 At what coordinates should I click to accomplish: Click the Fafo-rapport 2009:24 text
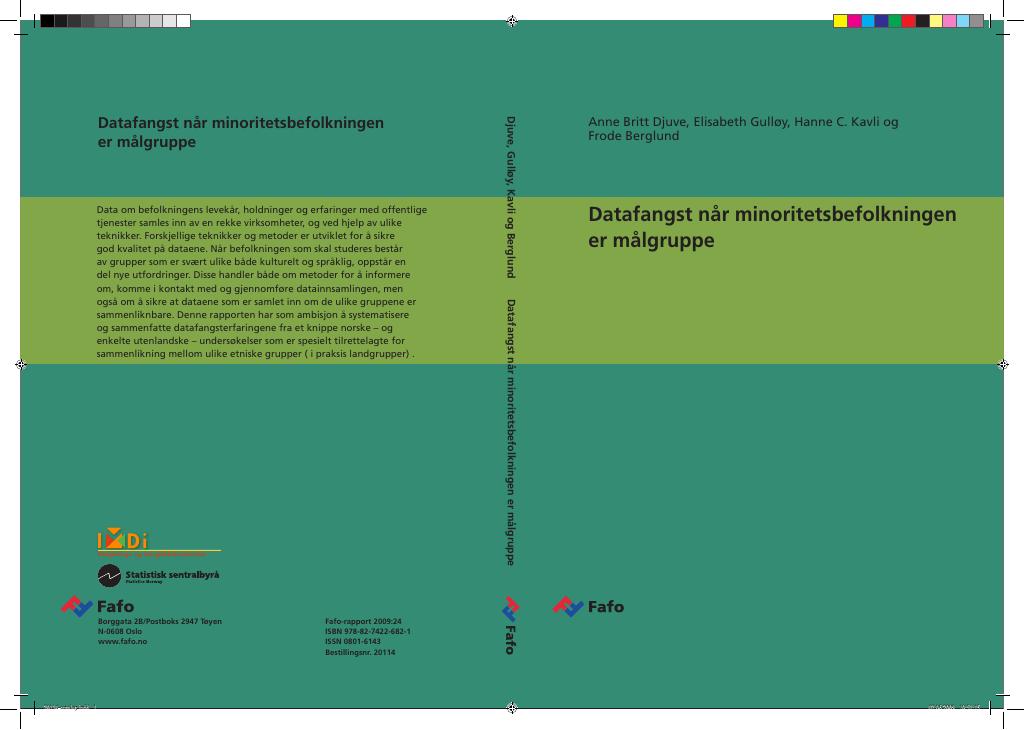[363, 622]
